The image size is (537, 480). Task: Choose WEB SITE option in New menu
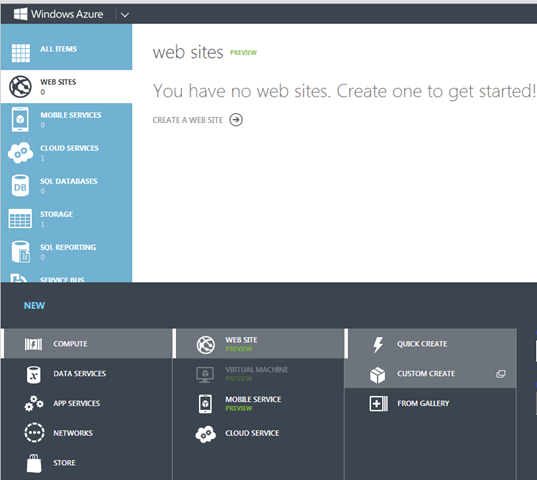(241, 340)
